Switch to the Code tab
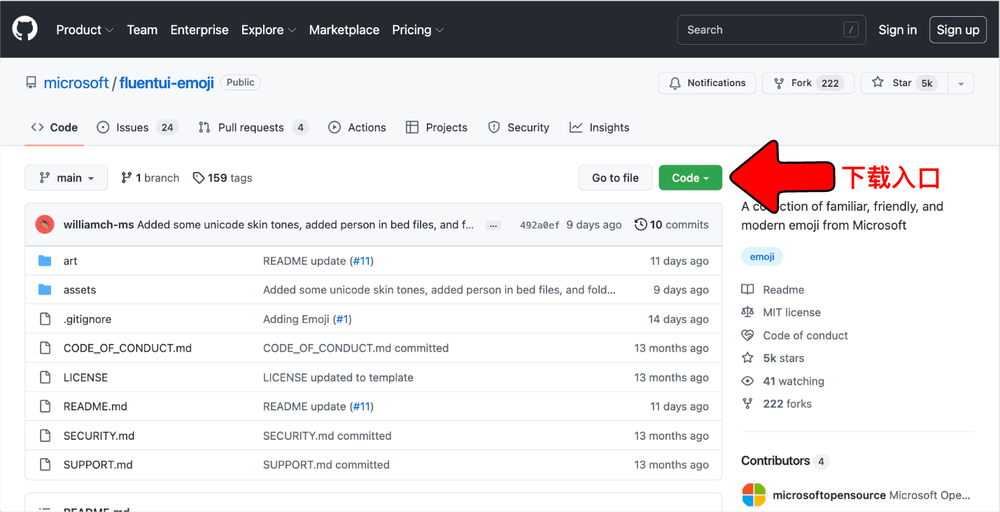Image resolution: width=1000 pixels, height=512 pixels. [54, 128]
